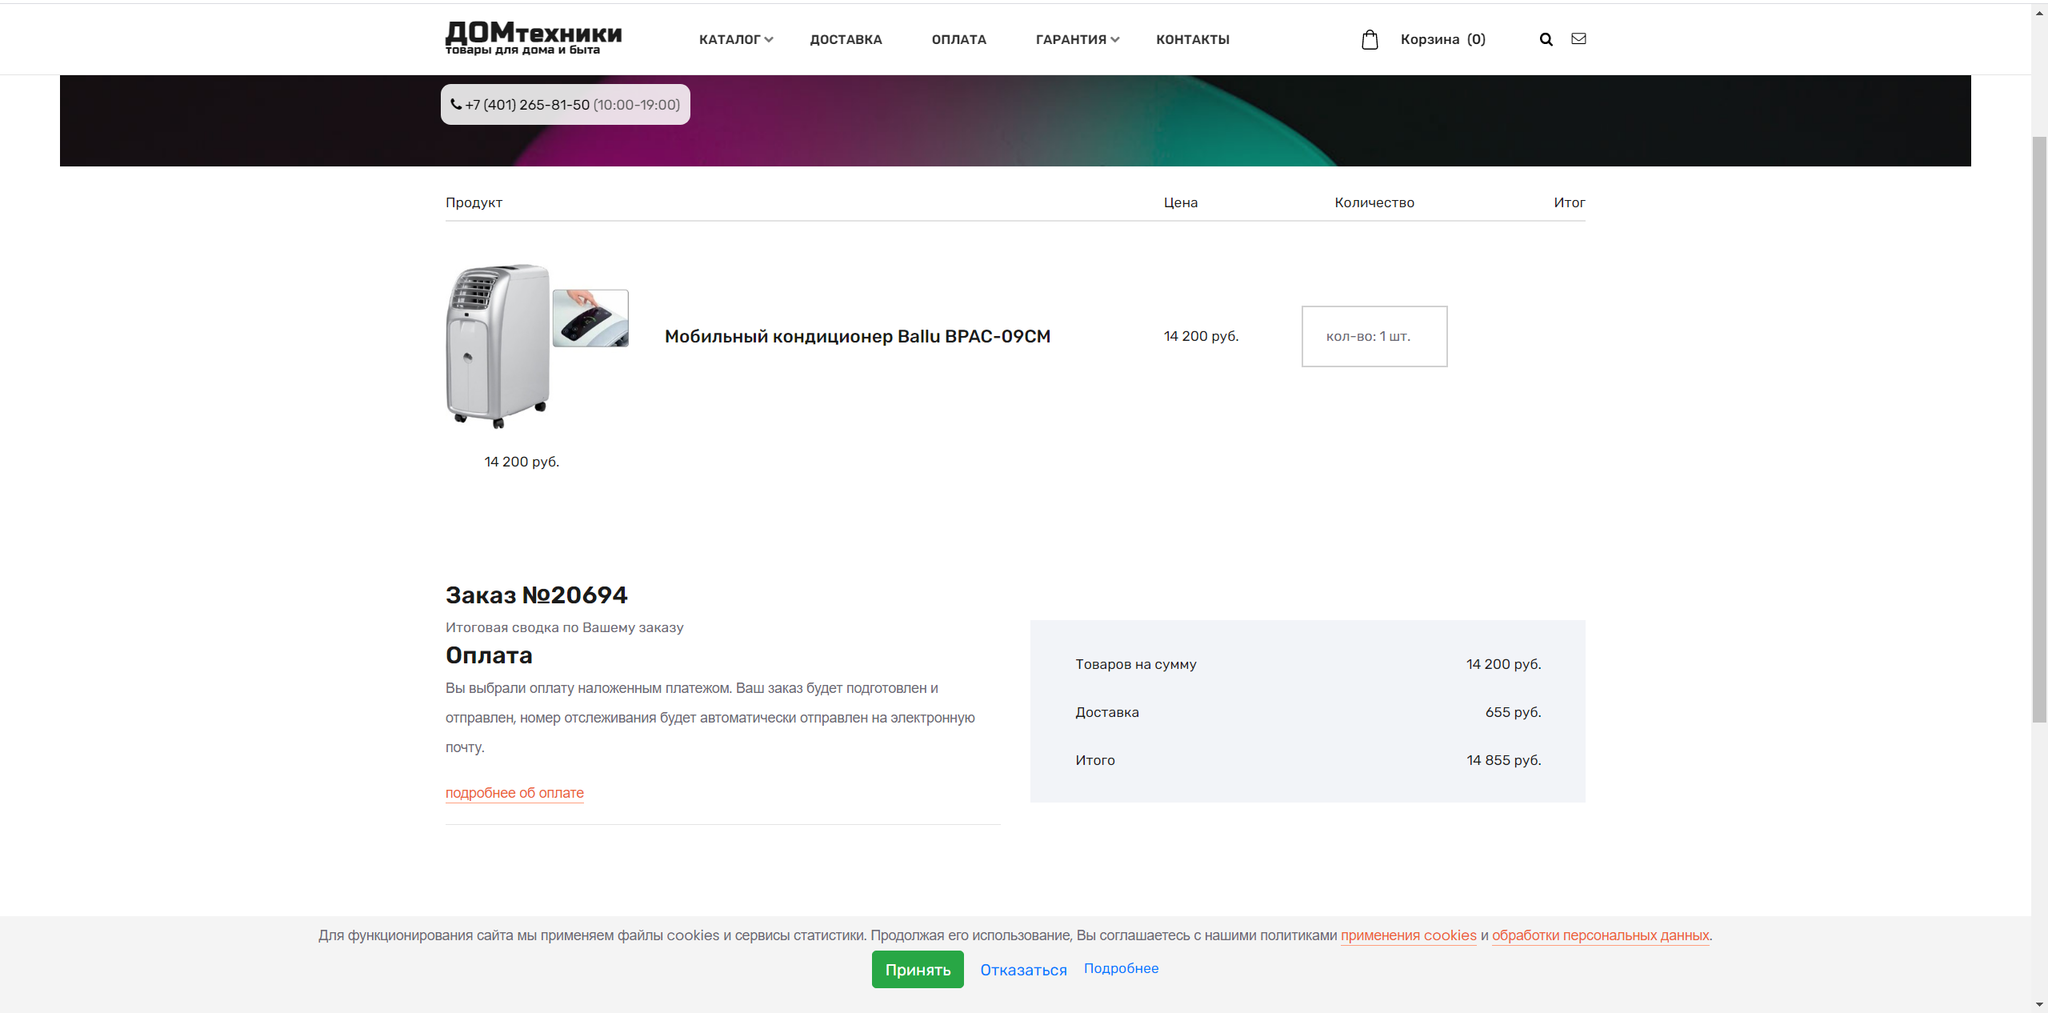
Task: Open the Доставка menu item
Action: point(846,40)
